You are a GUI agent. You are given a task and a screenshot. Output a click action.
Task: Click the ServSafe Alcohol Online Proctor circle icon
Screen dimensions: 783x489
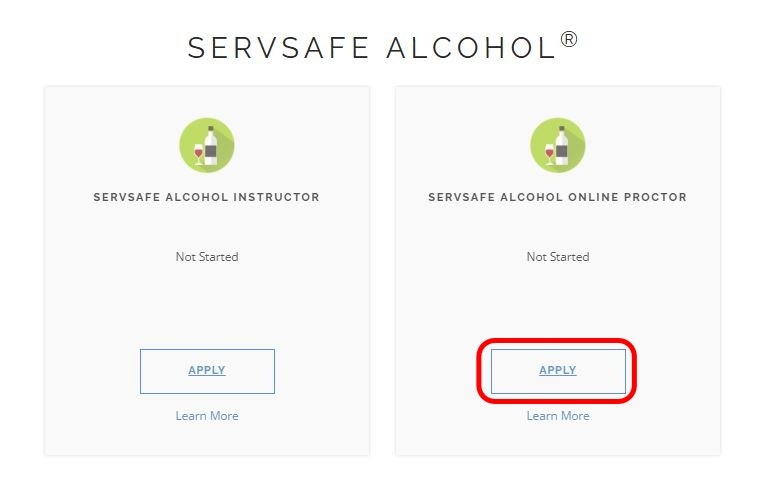pos(558,145)
